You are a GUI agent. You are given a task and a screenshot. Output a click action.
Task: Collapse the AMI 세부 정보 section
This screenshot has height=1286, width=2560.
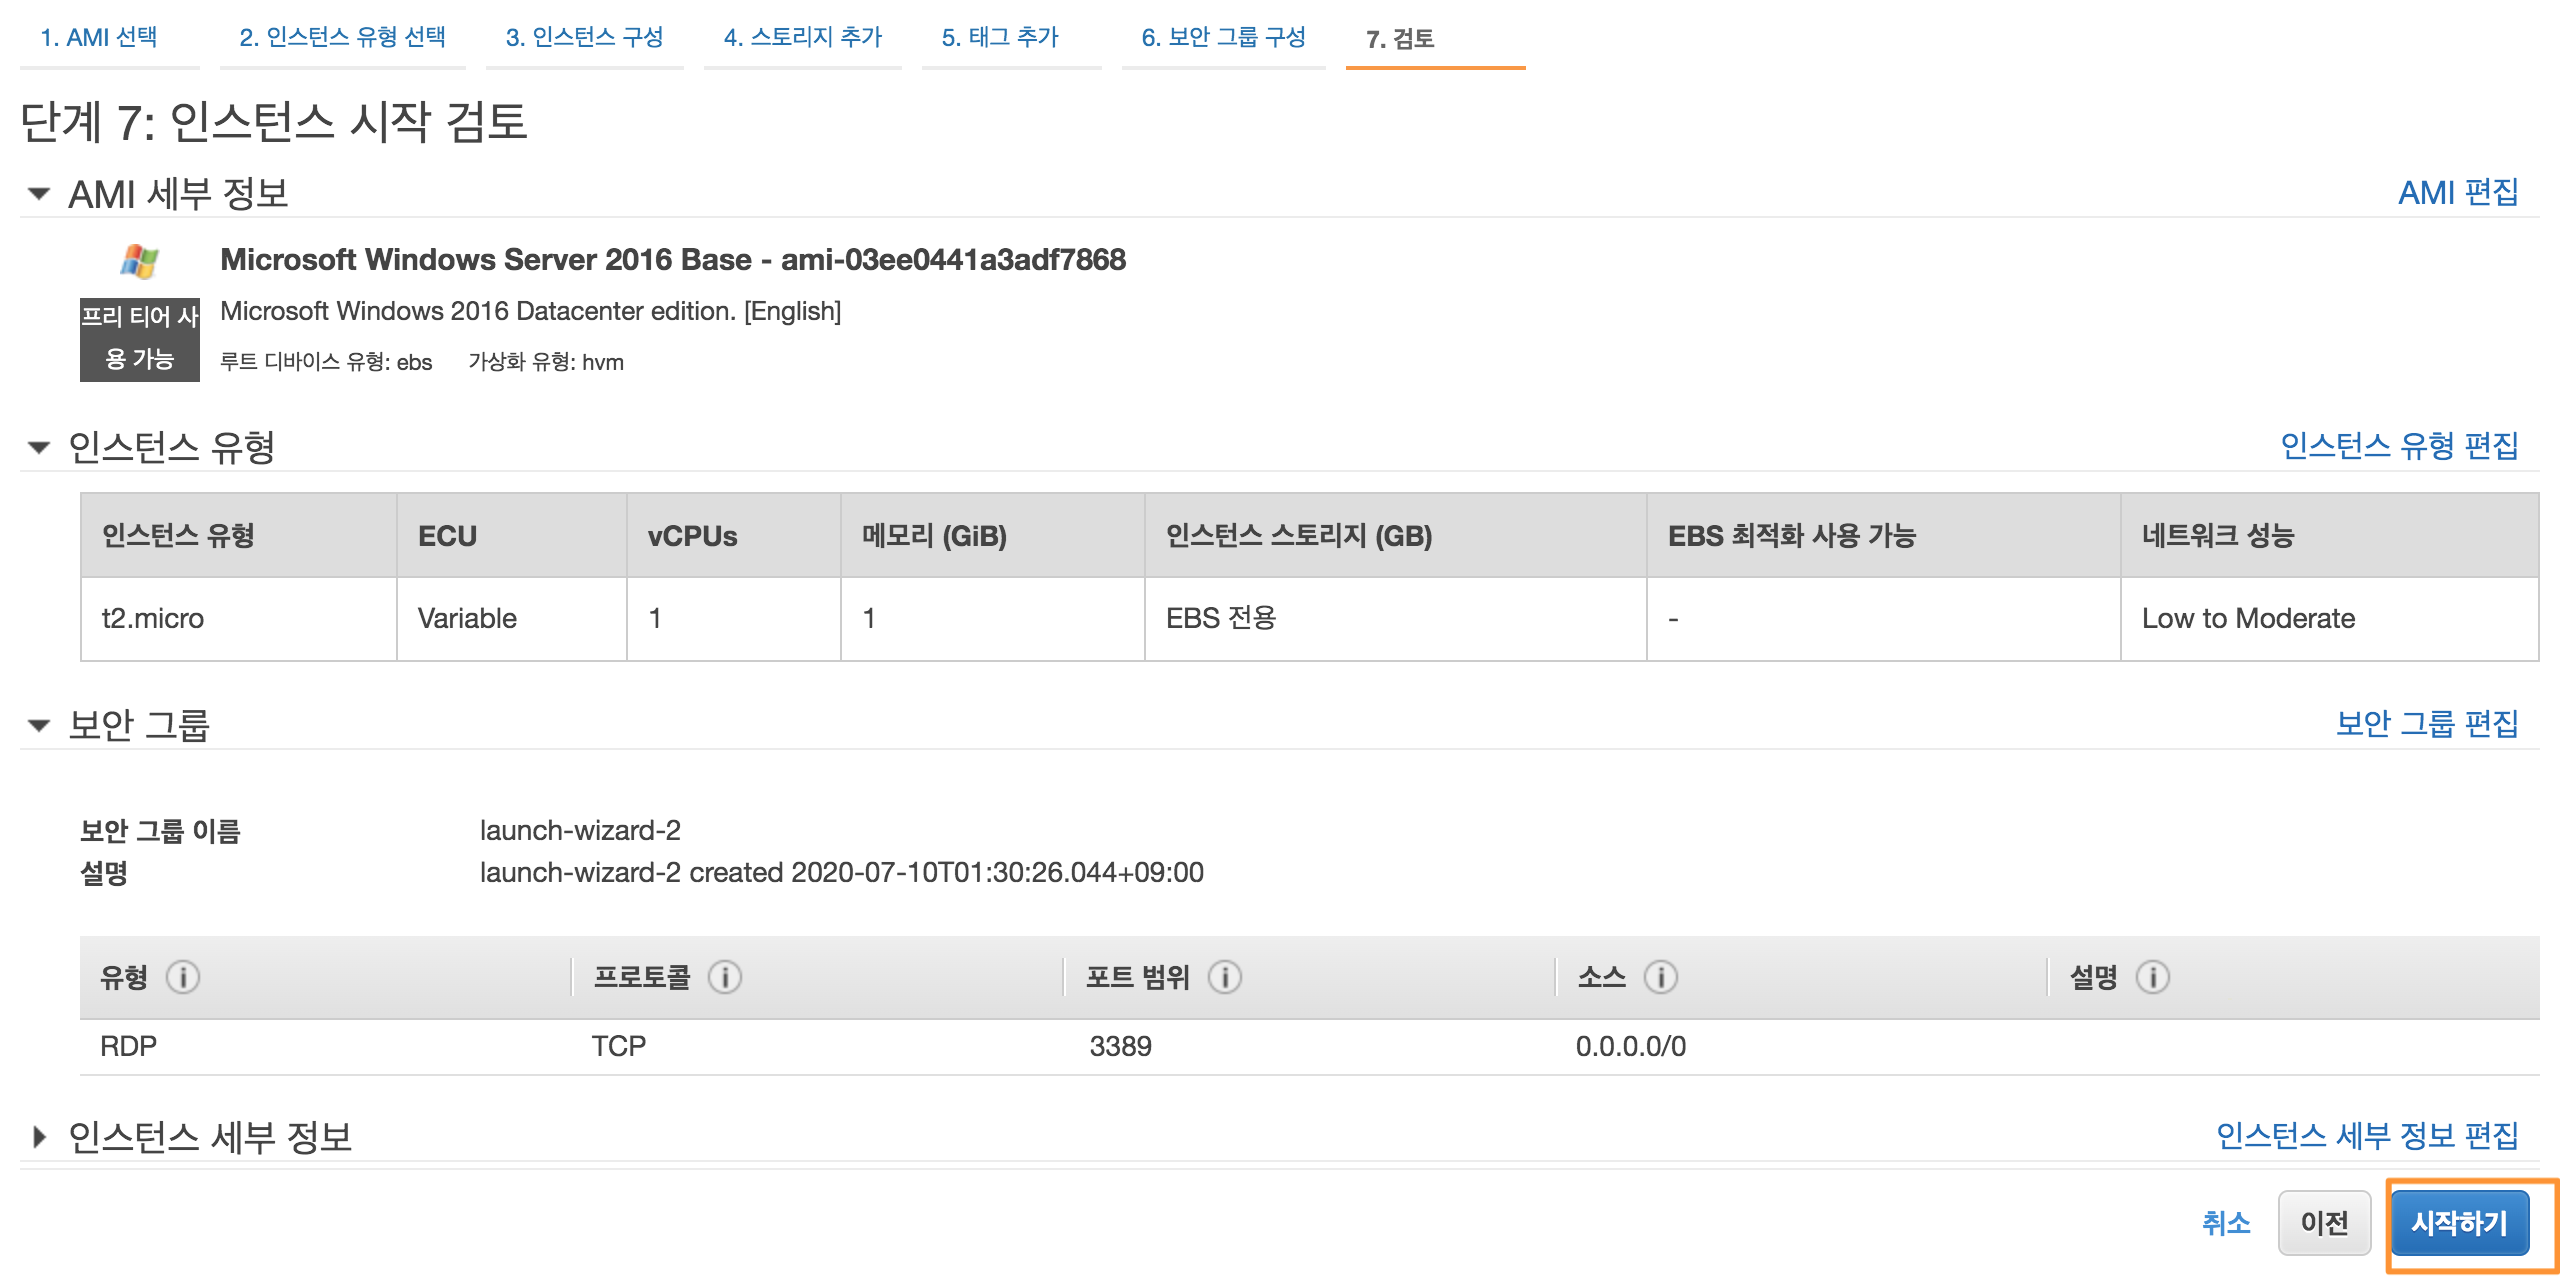[39, 193]
